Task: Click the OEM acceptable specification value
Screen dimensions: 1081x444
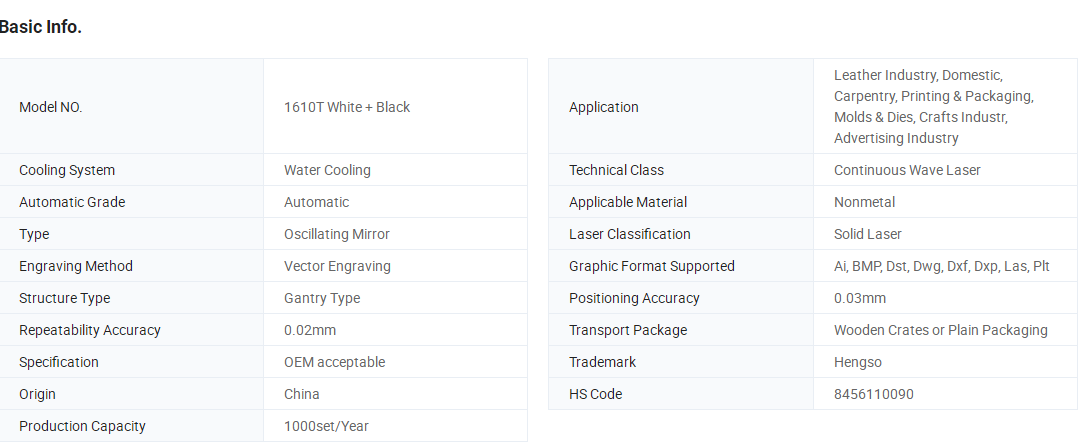Action: 334,362
